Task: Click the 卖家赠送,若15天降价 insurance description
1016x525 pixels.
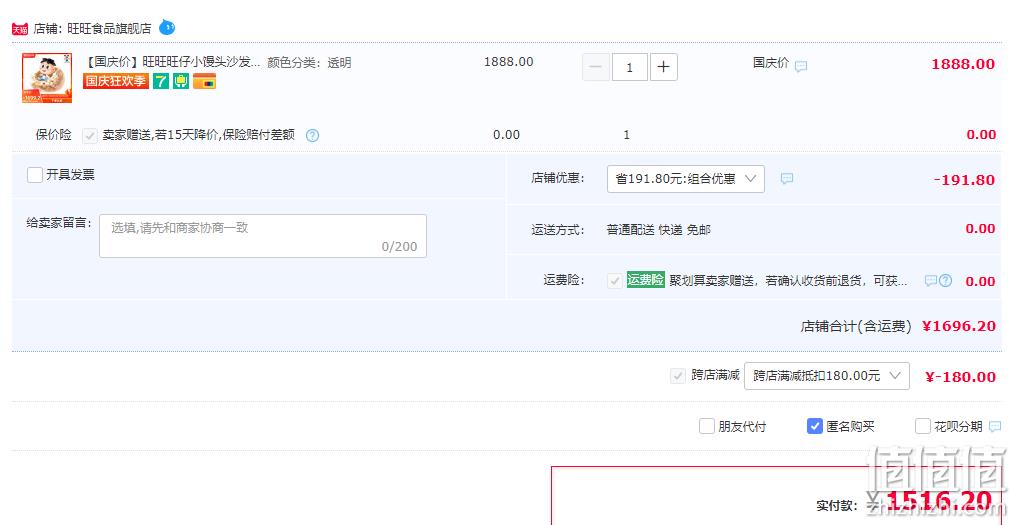Action: [x=198, y=135]
